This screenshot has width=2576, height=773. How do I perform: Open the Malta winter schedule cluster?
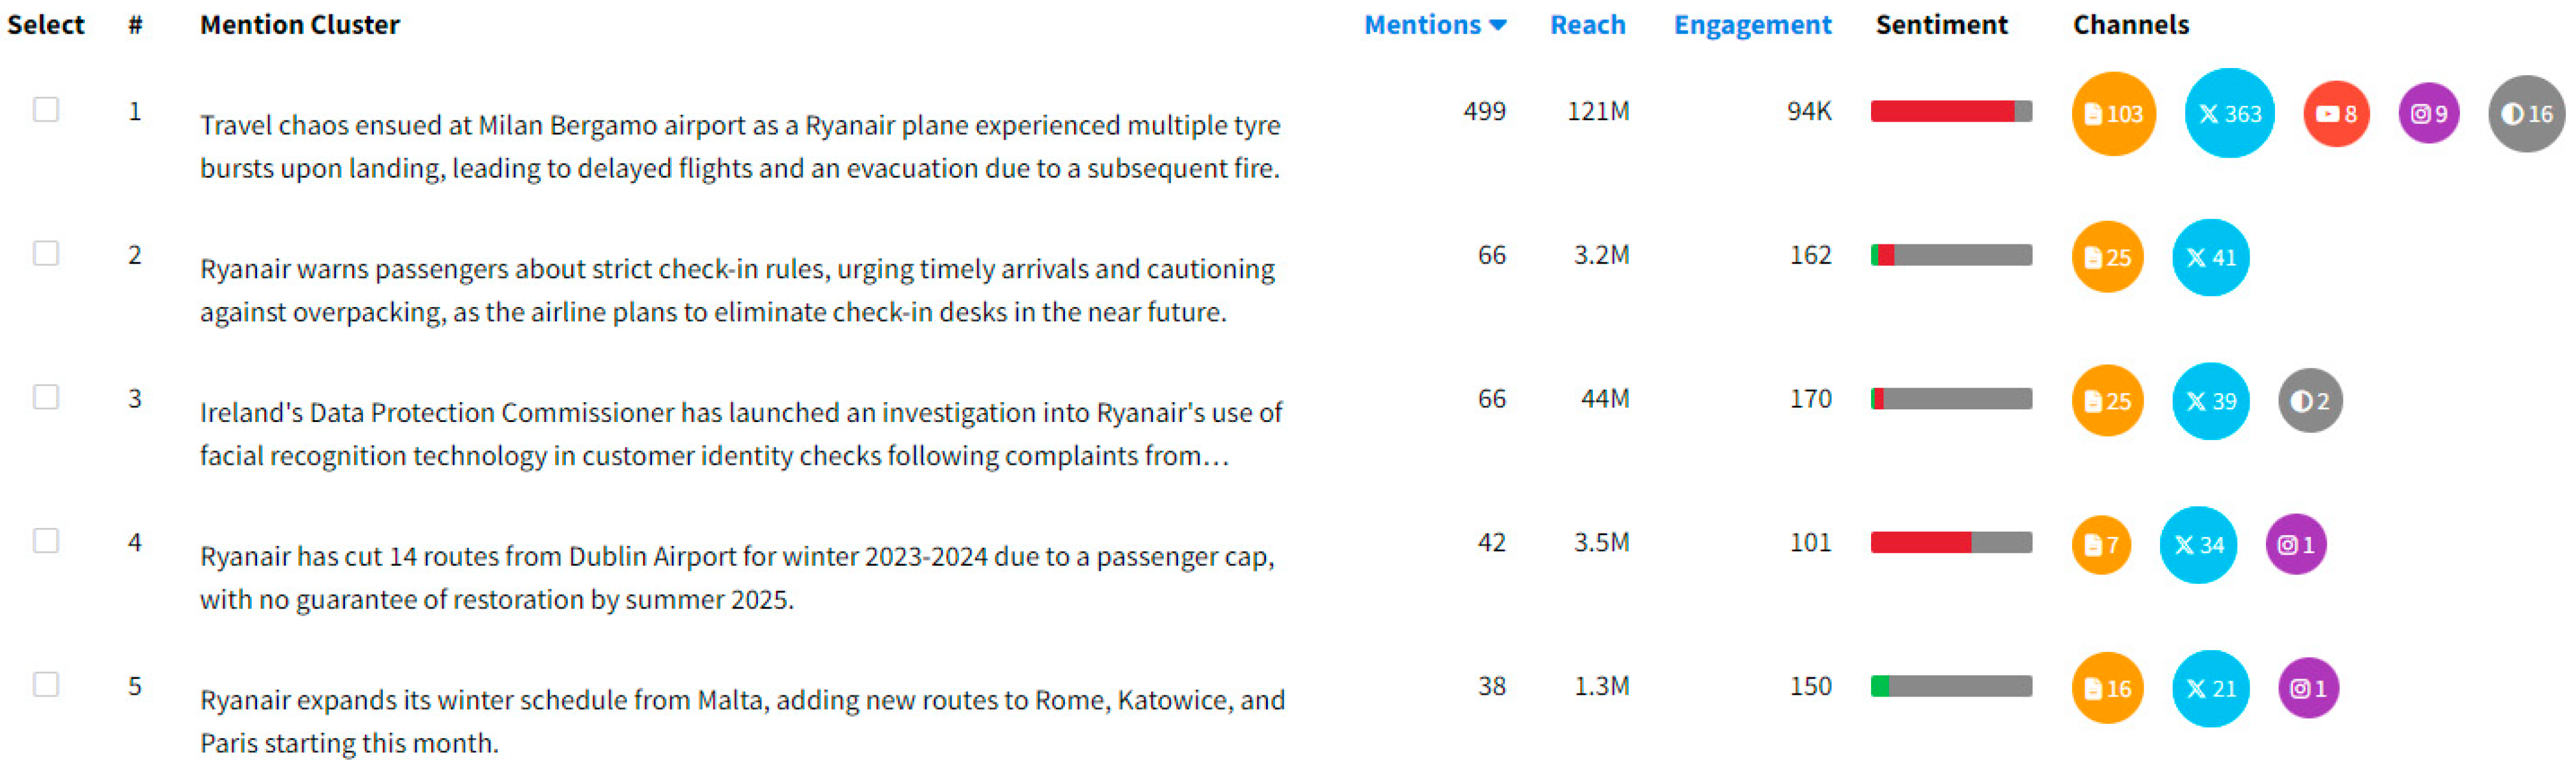(741, 721)
